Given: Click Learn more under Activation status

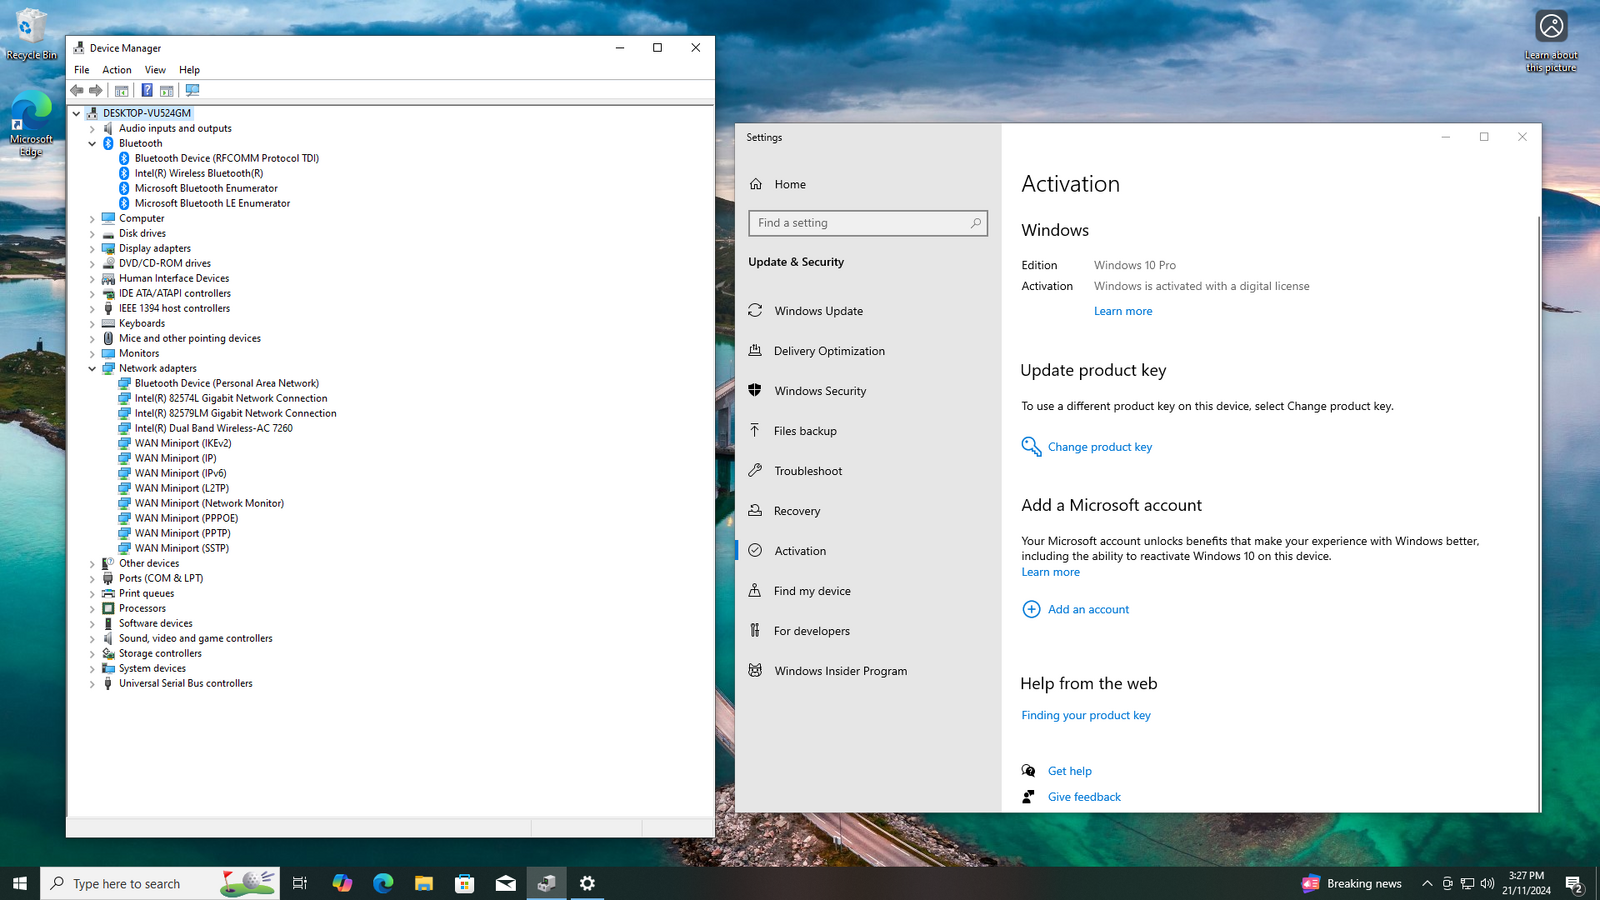Looking at the screenshot, I should [x=1123, y=311].
